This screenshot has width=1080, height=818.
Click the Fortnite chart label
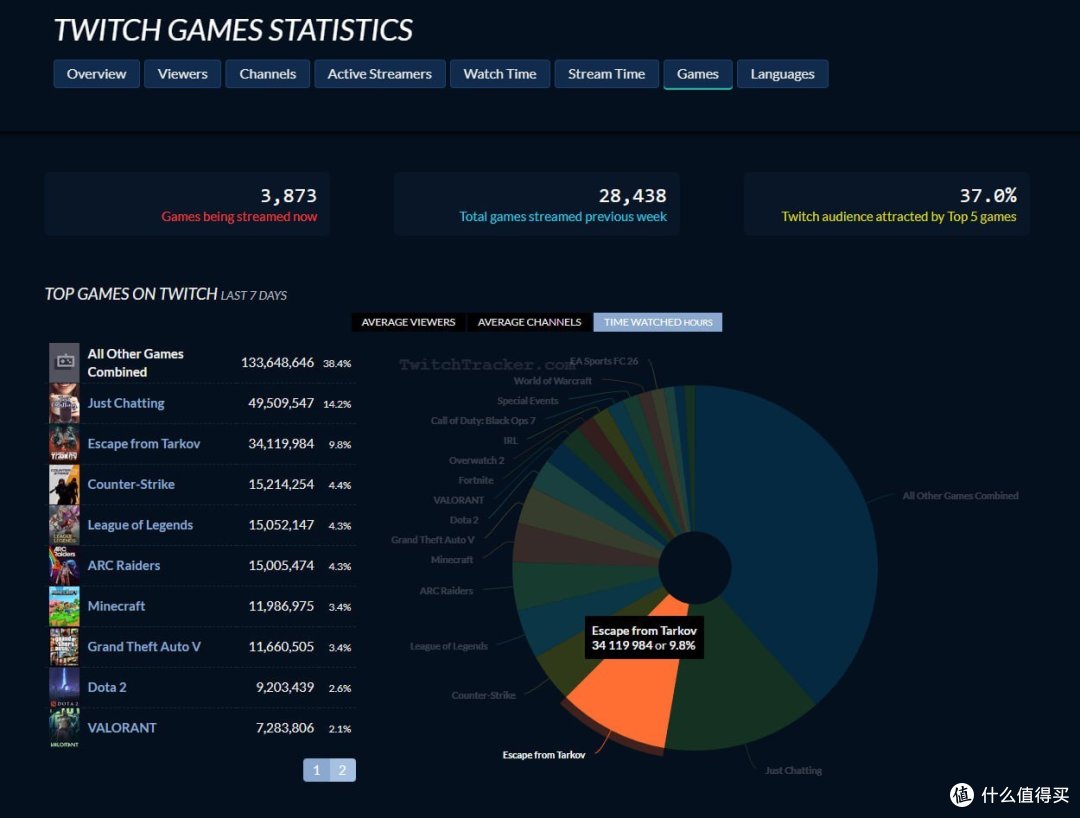click(x=476, y=480)
